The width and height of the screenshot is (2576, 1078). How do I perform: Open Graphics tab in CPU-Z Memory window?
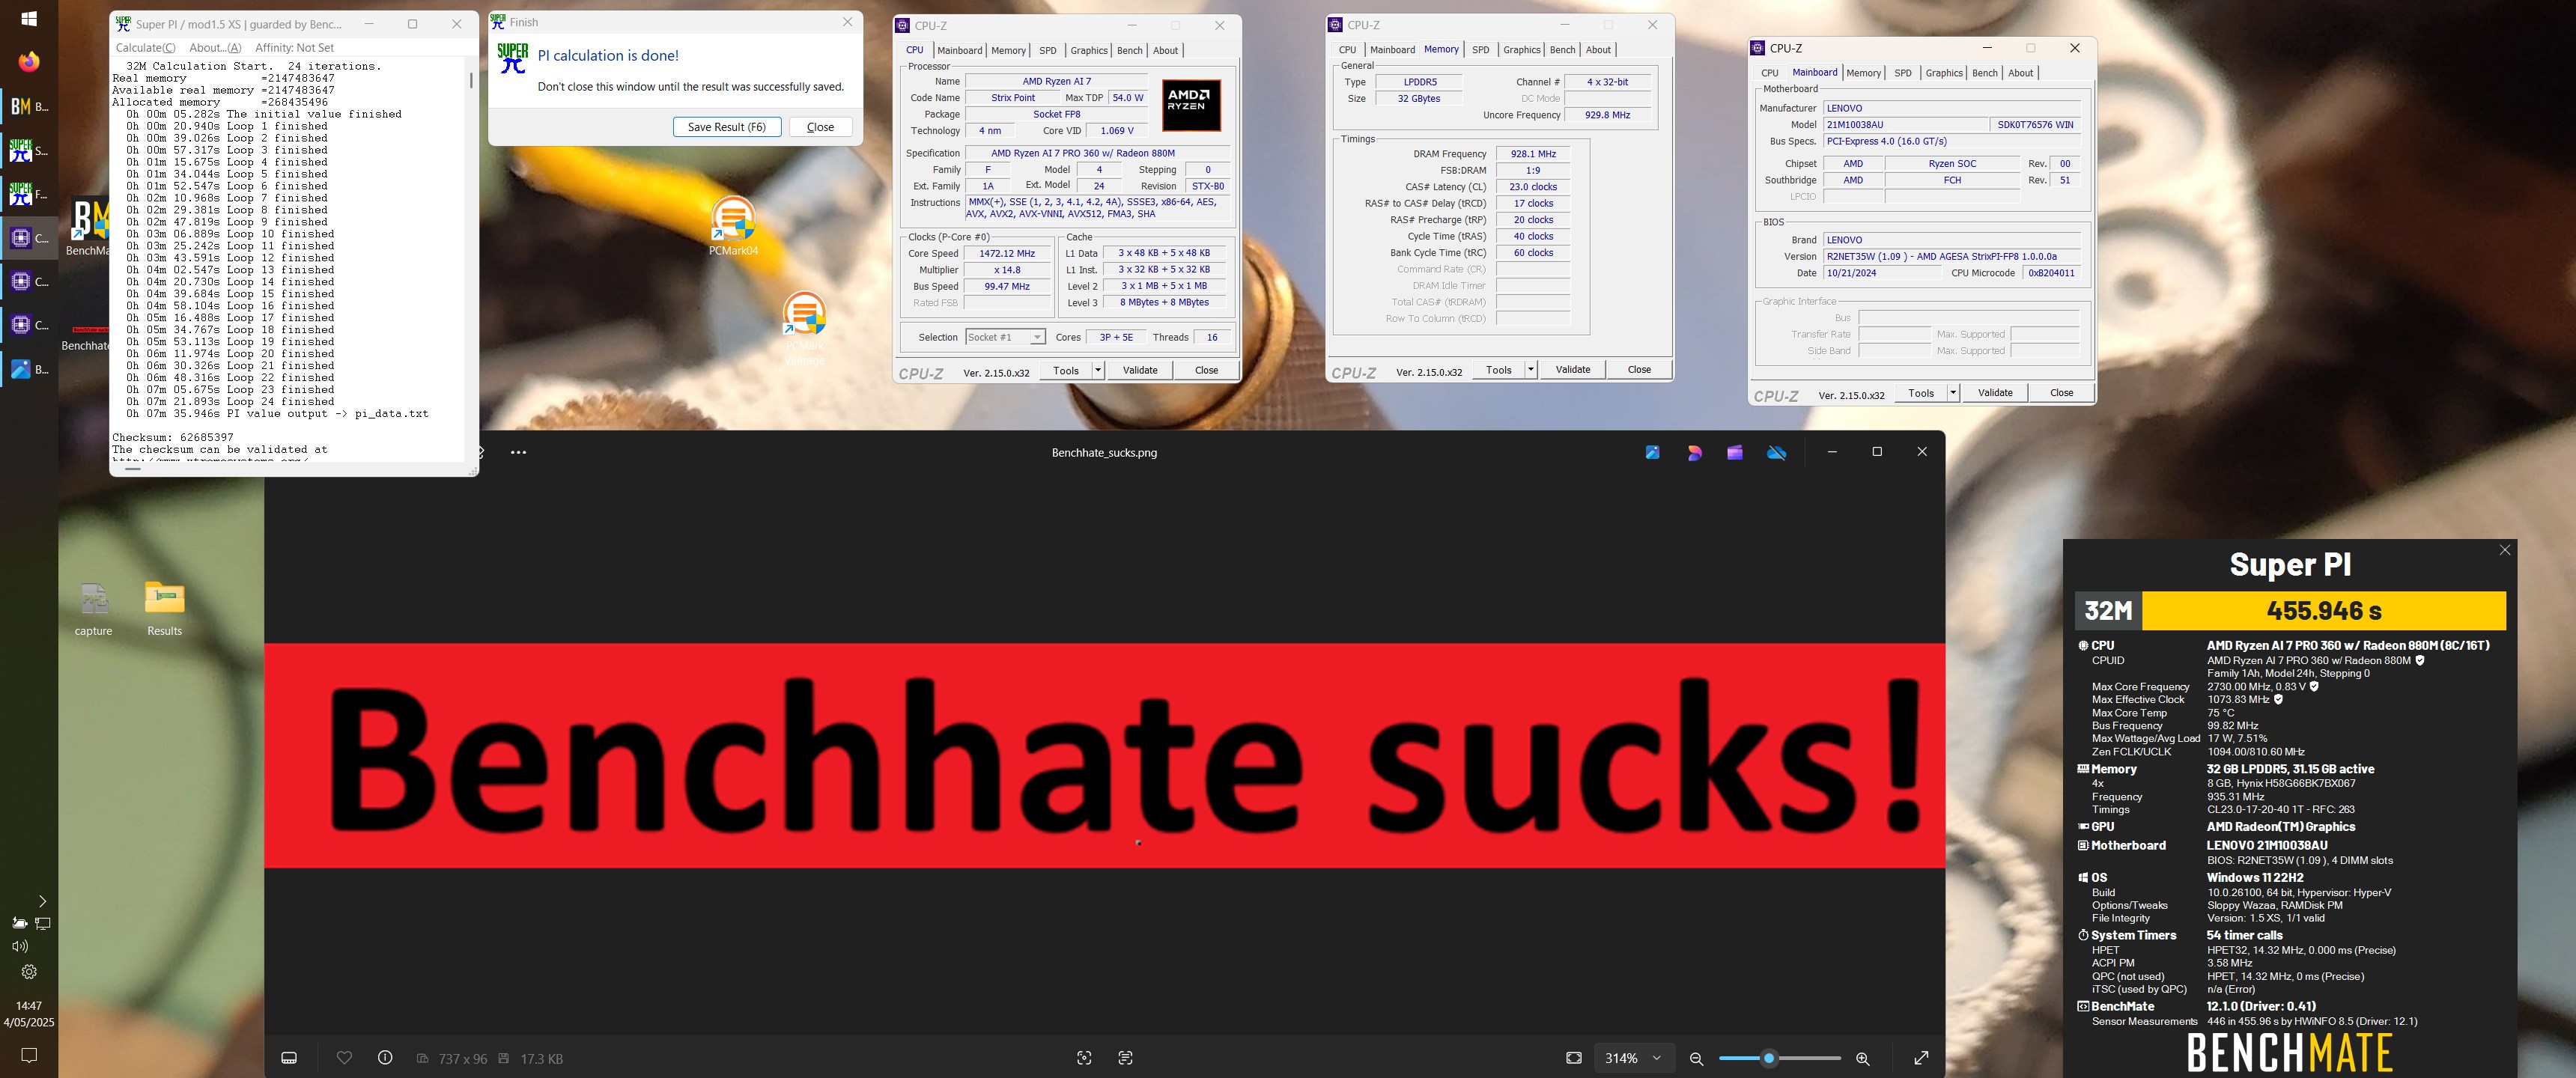click(1521, 50)
